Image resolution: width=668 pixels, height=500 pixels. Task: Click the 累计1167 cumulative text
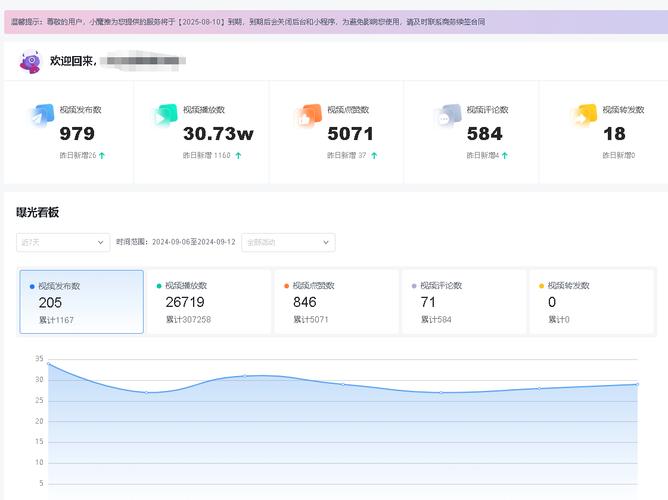coord(56,320)
